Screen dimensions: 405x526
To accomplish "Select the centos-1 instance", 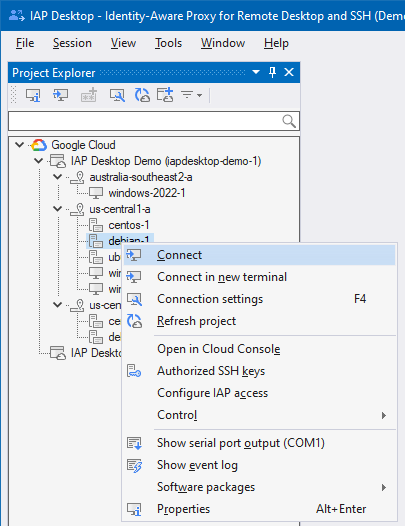I will (129, 225).
